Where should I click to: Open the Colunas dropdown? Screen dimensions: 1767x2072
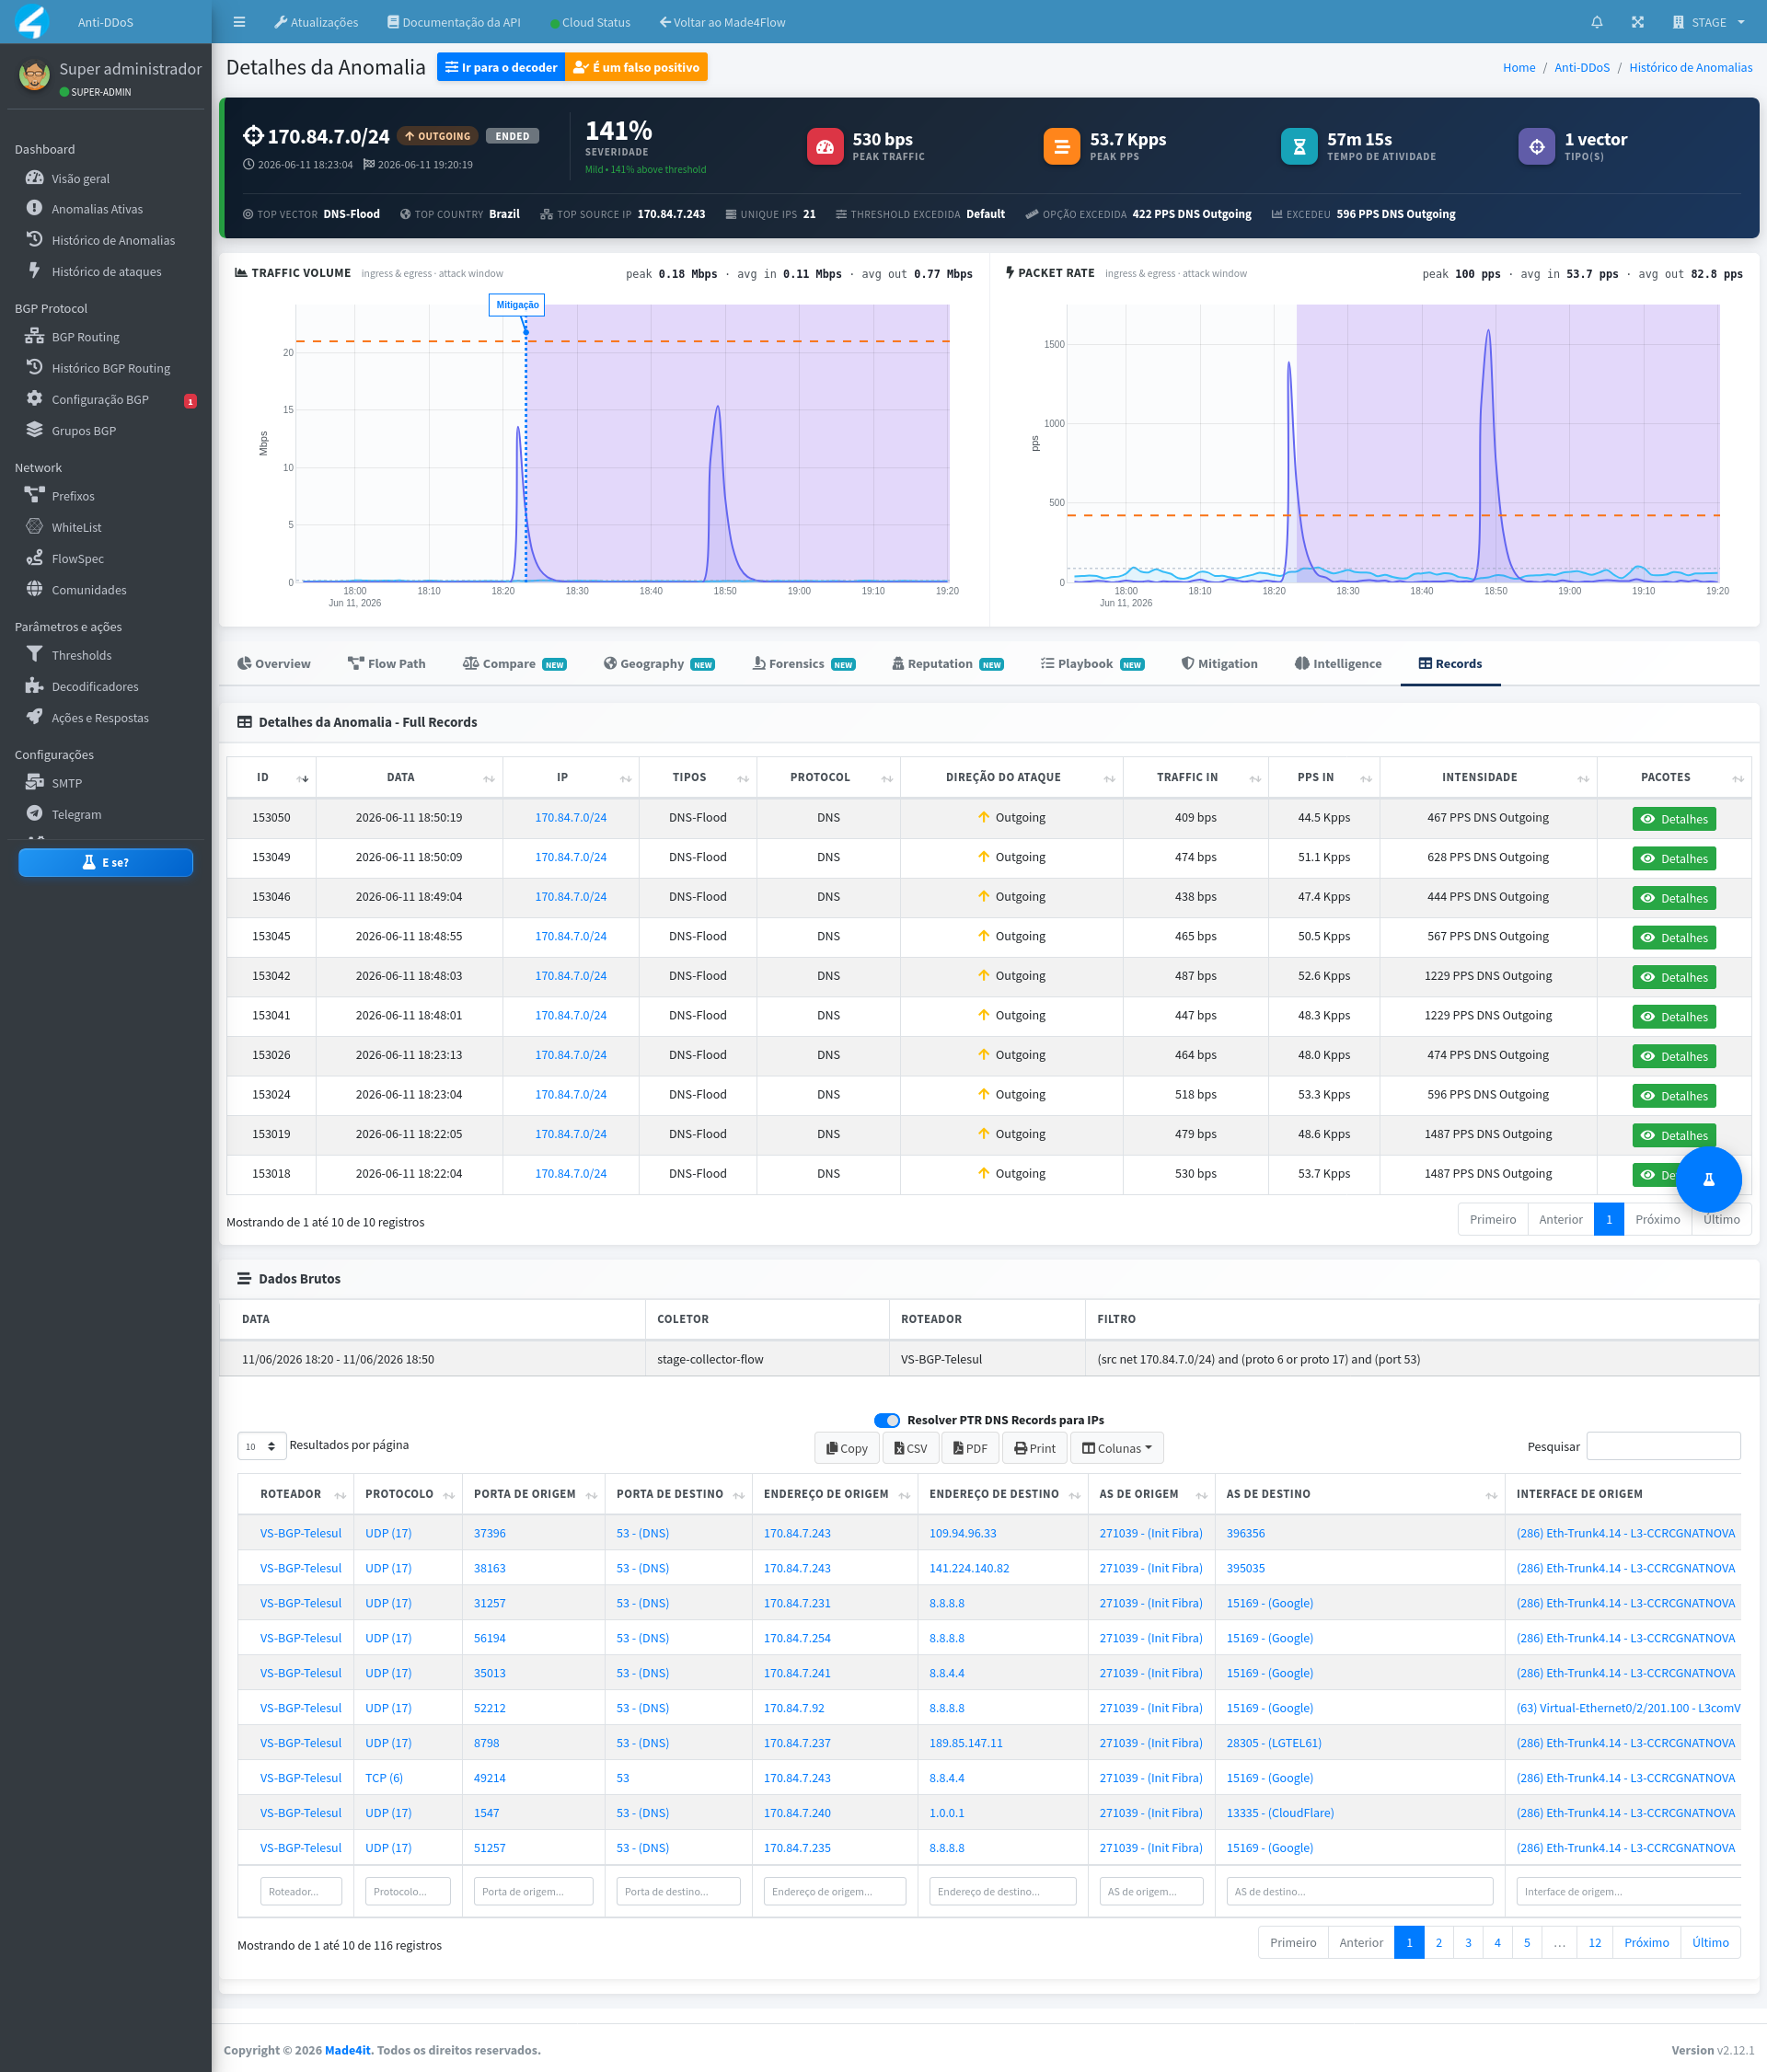[x=1117, y=1448]
